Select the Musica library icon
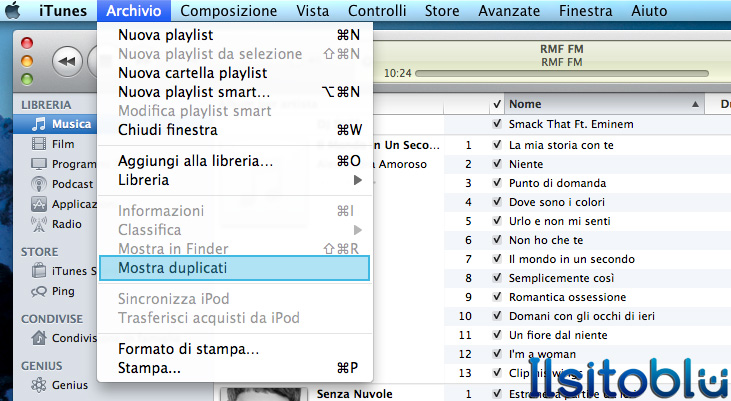Screen dimensions: 731x401 39,124
